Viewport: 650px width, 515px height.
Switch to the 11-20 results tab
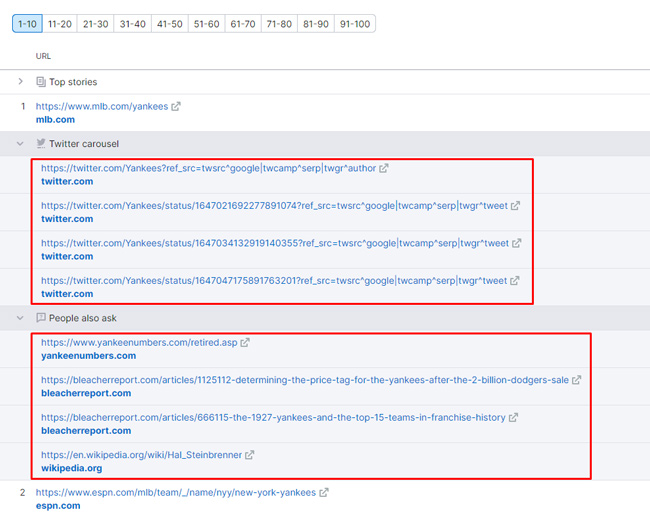click(x=59, y=24)
